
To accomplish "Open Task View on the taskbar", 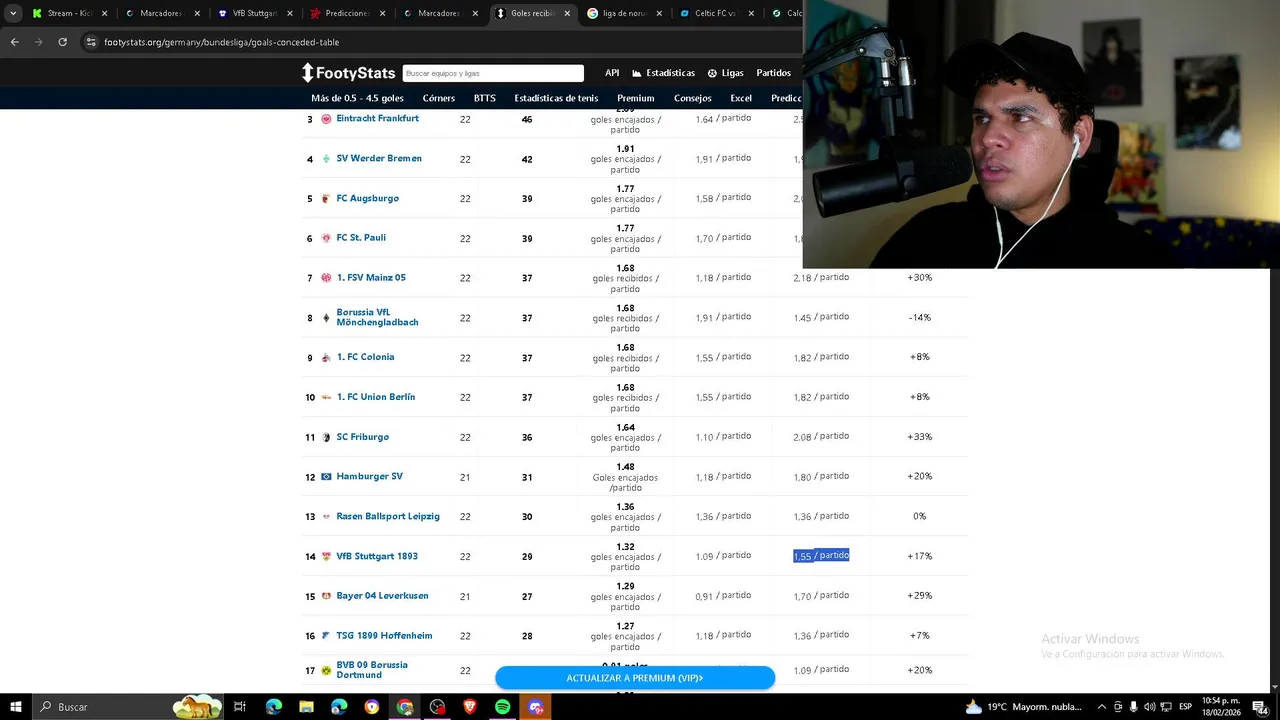I will (240, 707).
